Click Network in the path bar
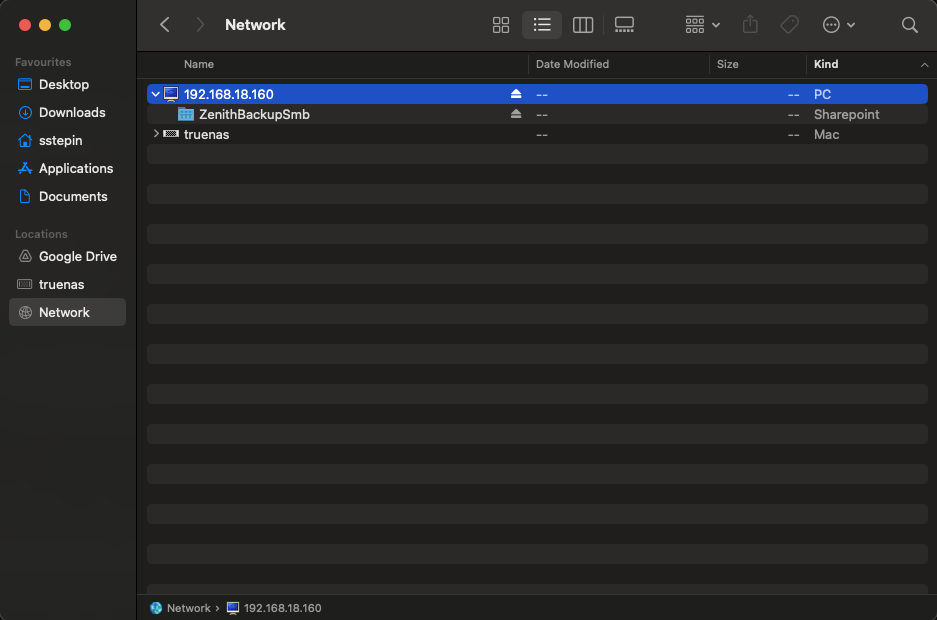This screenshot has width=937, height=620. click(x=188, y=608)
